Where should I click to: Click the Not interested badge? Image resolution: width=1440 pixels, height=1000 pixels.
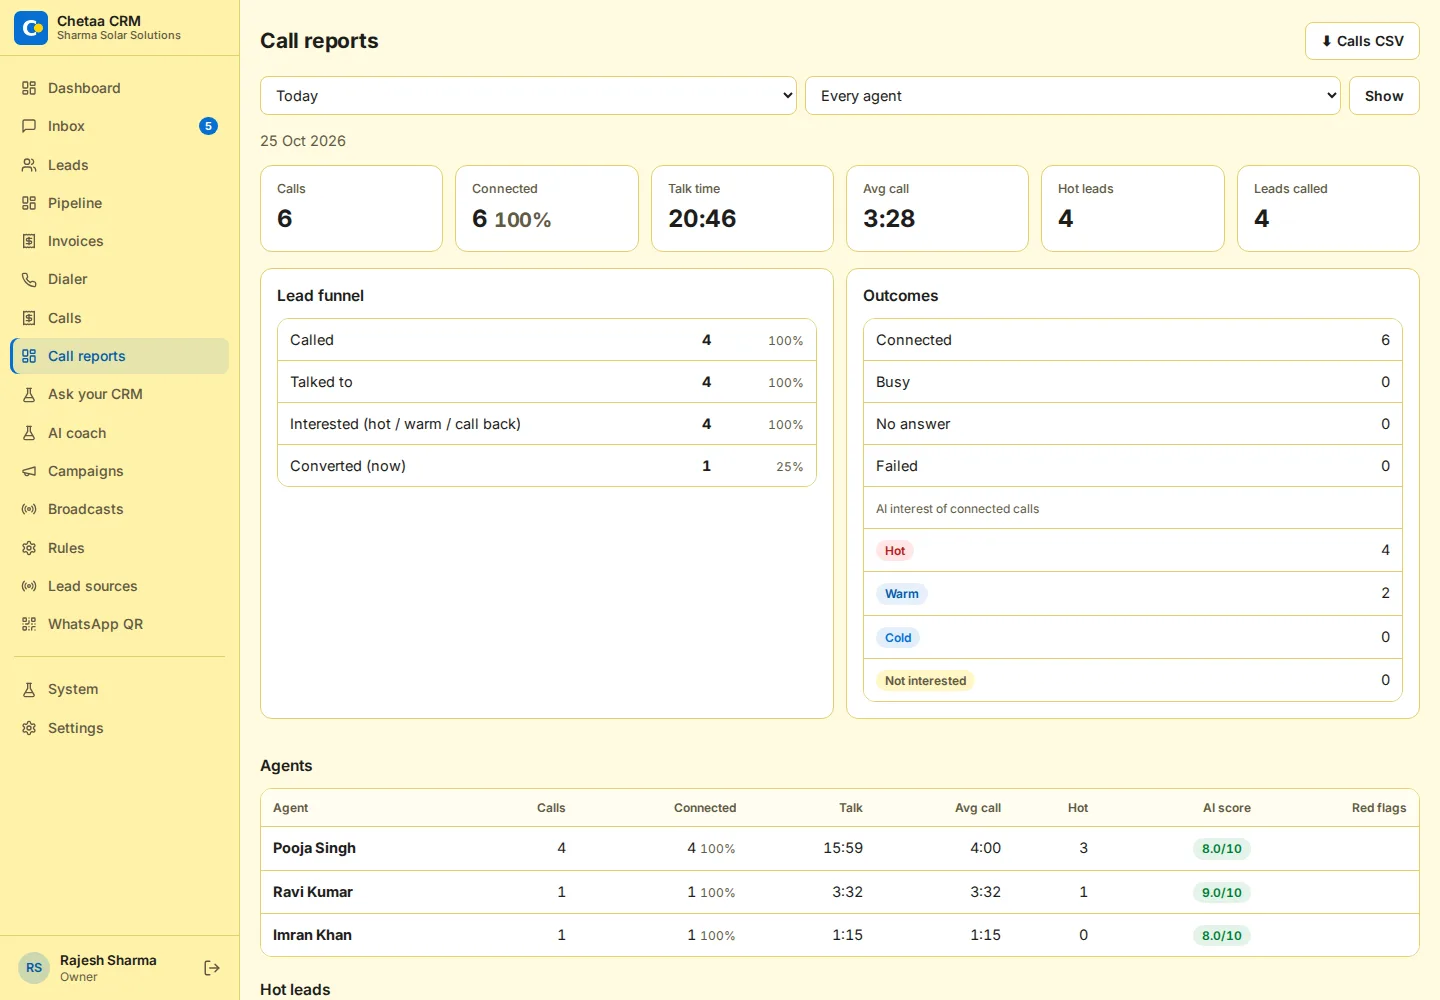[926, 681]
